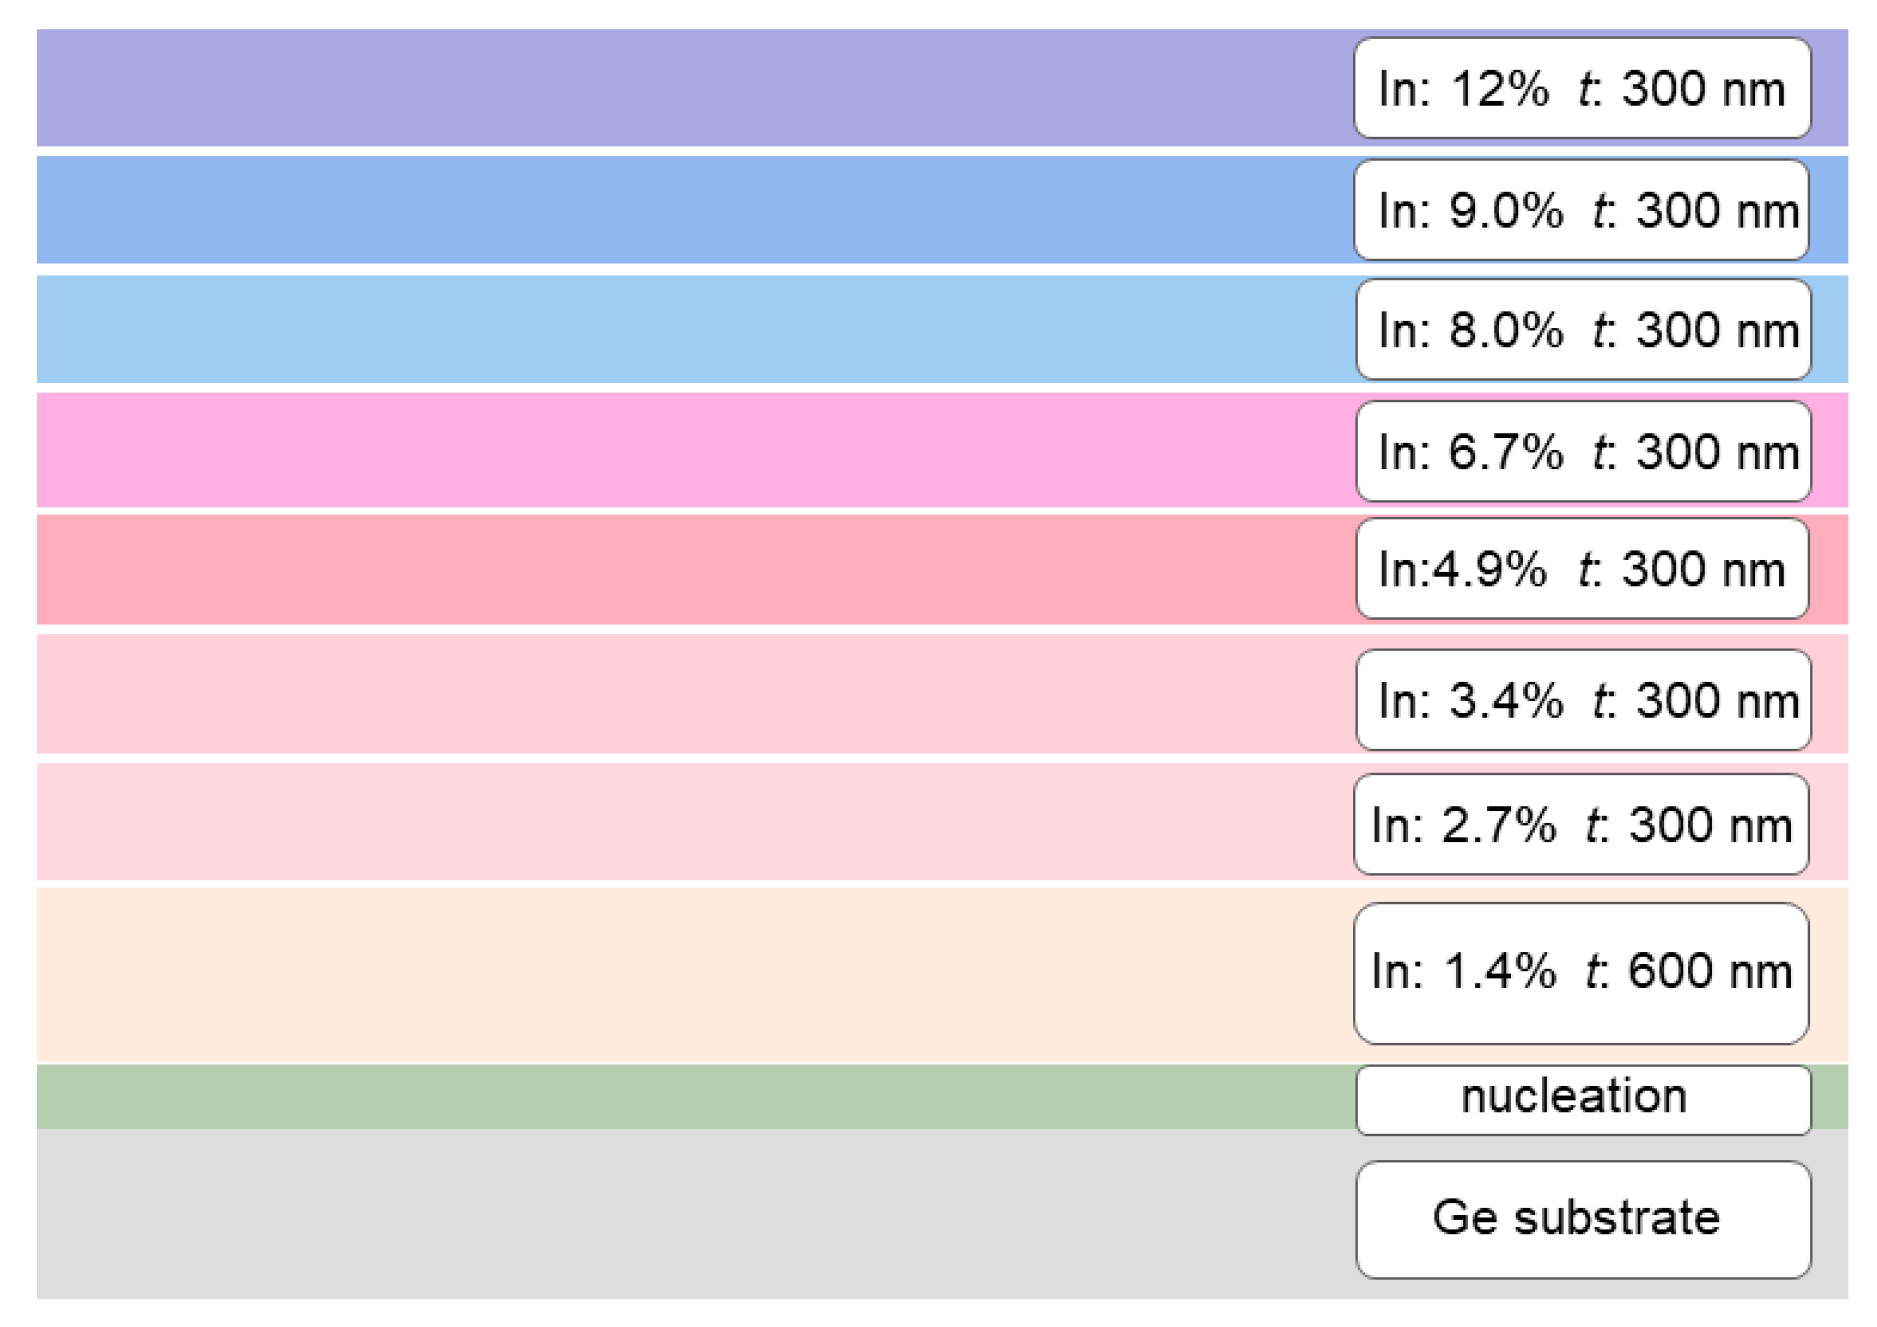Click the salmon-pink 4.9% indium layer band
The image size is (1877, 1327).
[x=690, y=569]
